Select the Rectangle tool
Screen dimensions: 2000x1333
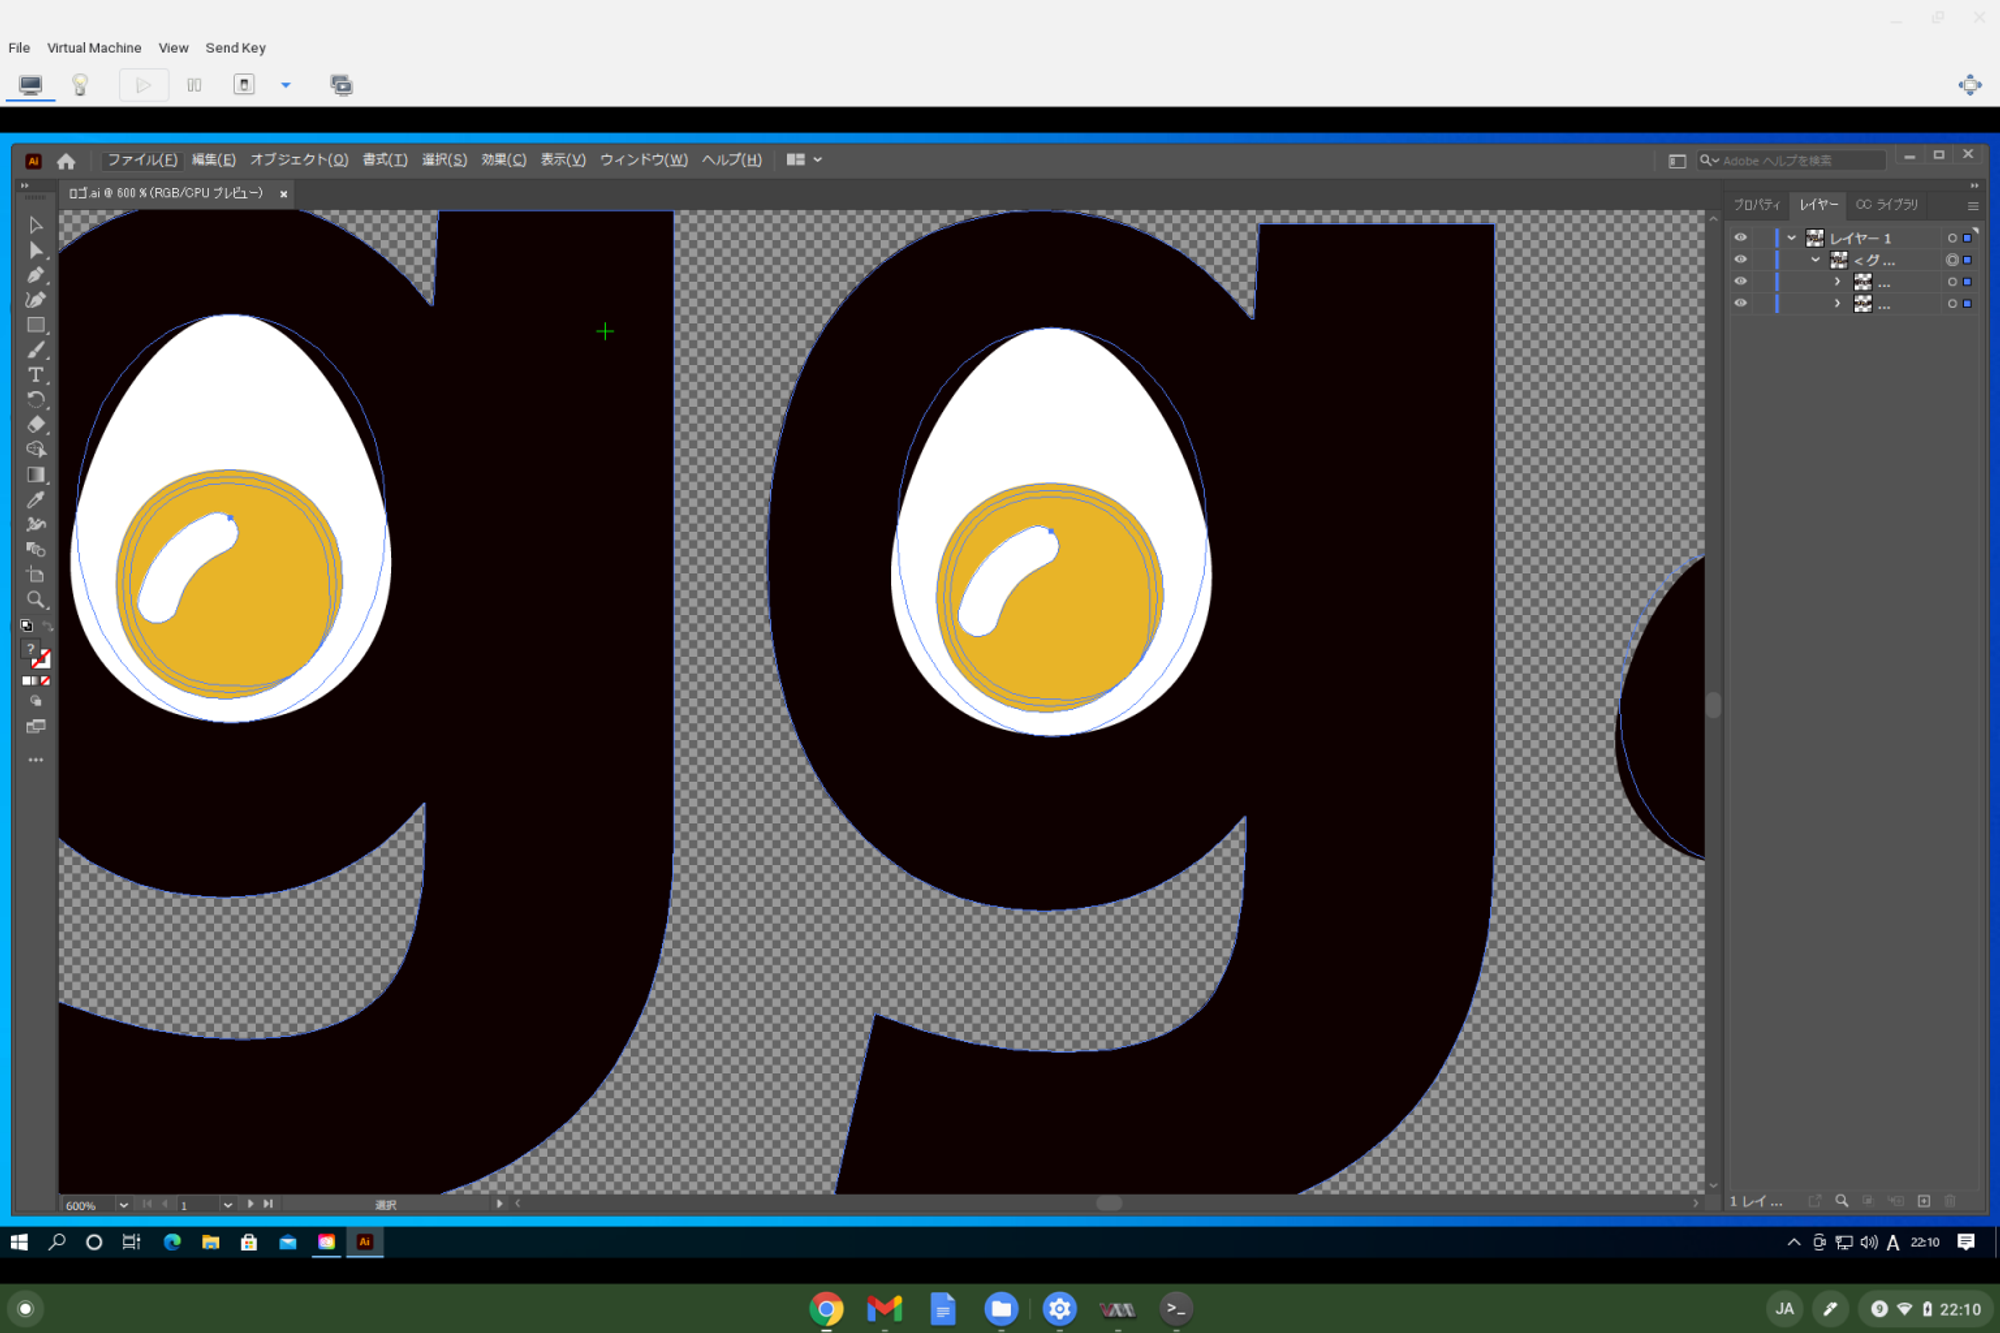36,325
